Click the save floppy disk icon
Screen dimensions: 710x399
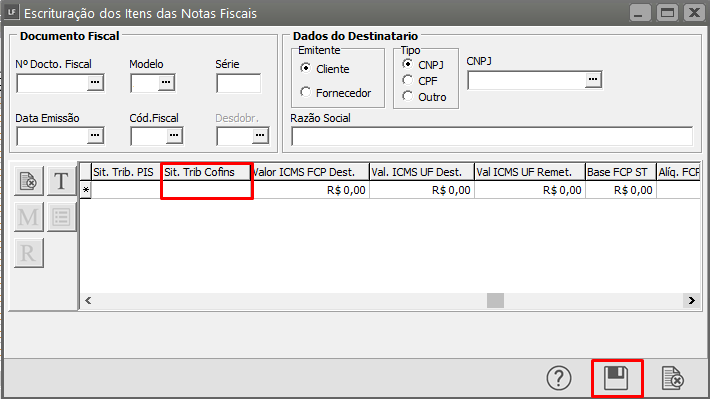click(616, 378)
